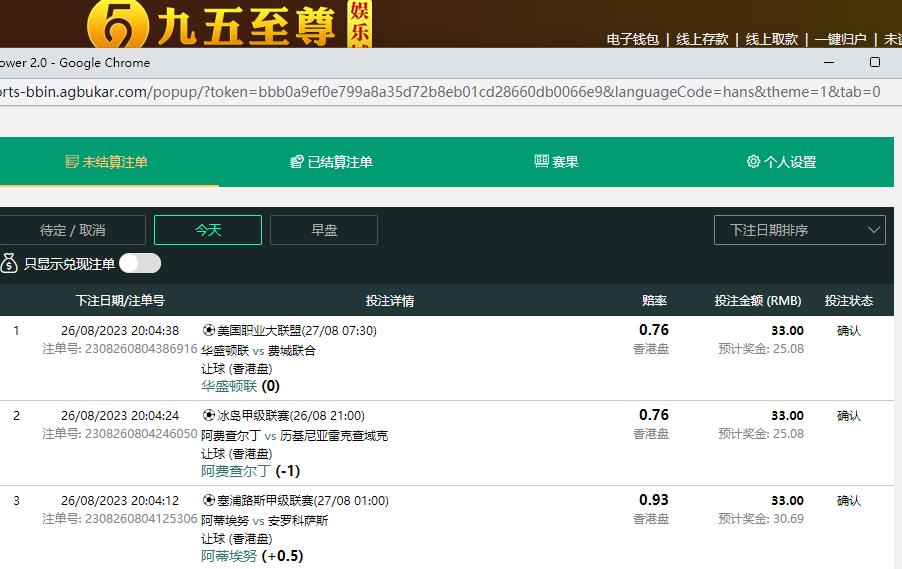The image size is (902, 569).
Task: Click the bet slip icon beside 未结算注单
Action: coord(72,162)
